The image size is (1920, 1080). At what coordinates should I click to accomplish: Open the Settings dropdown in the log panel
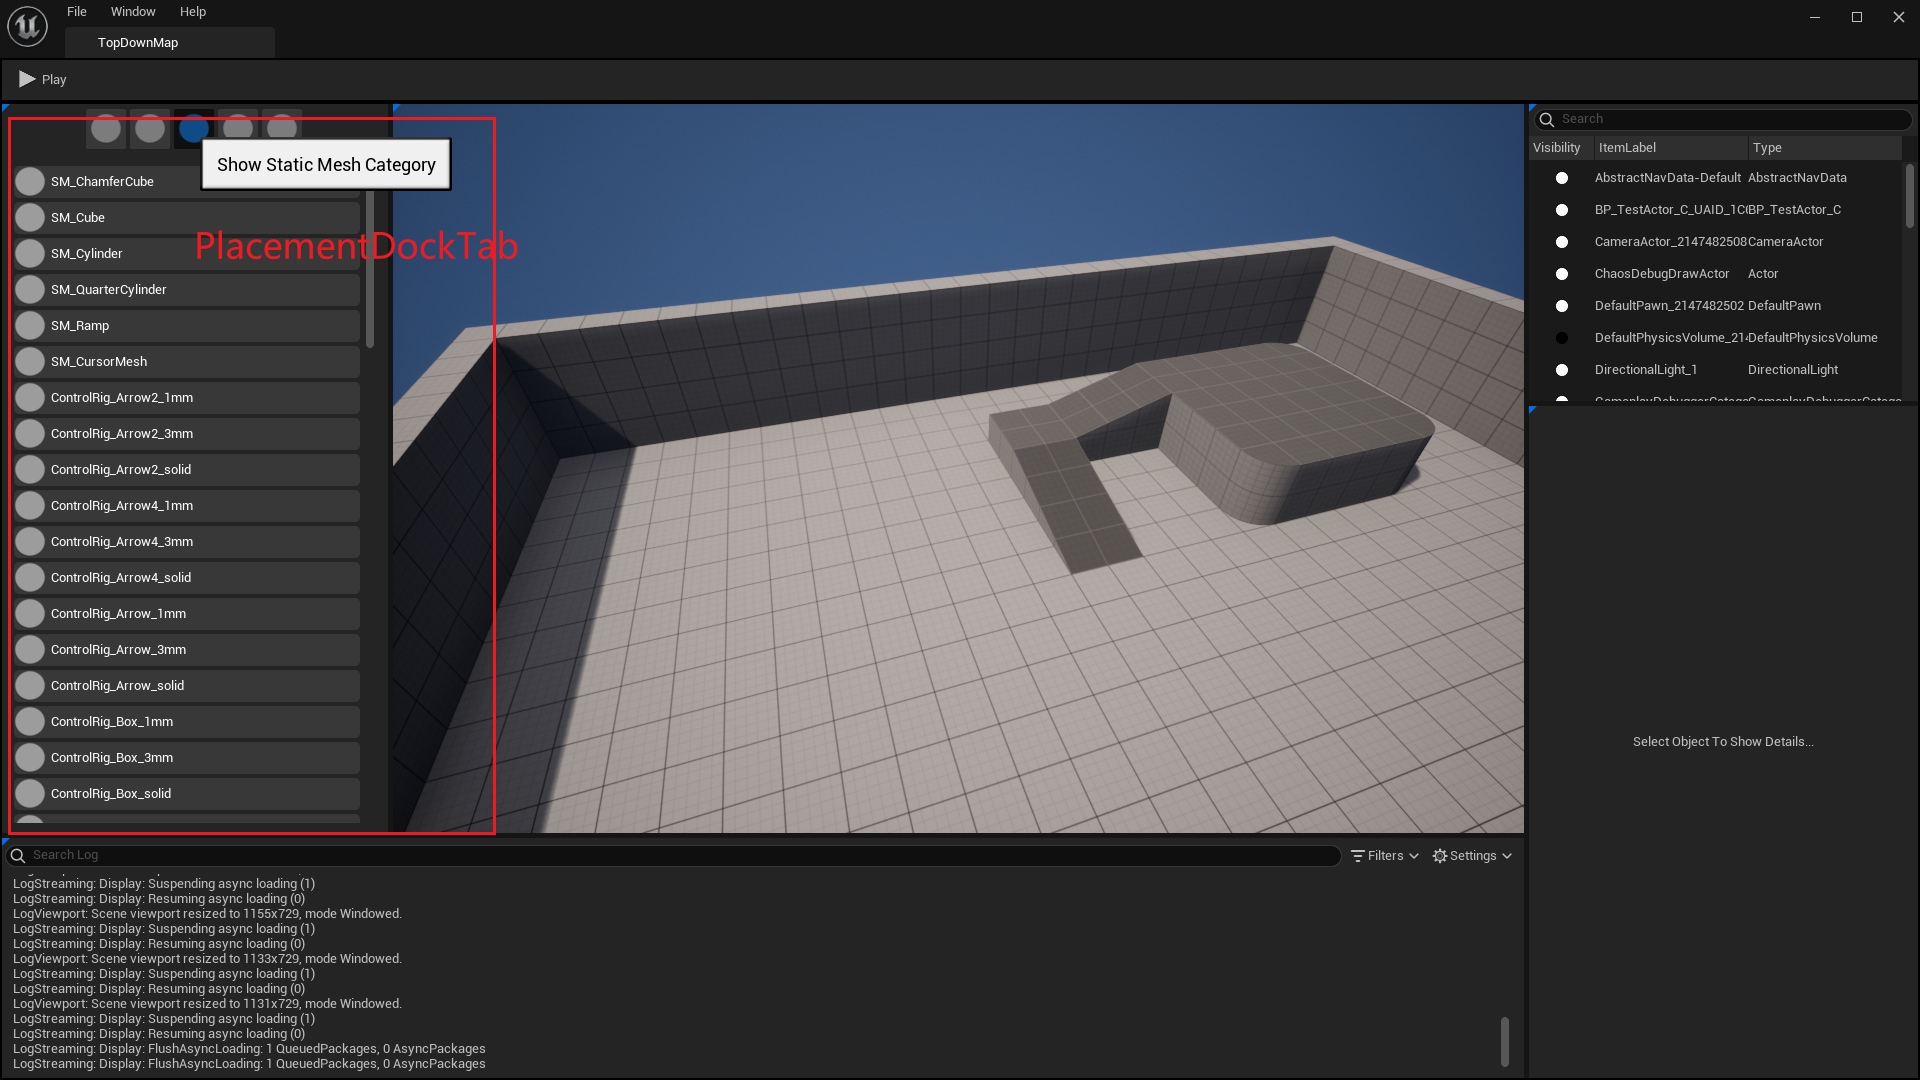[1470, 855]
